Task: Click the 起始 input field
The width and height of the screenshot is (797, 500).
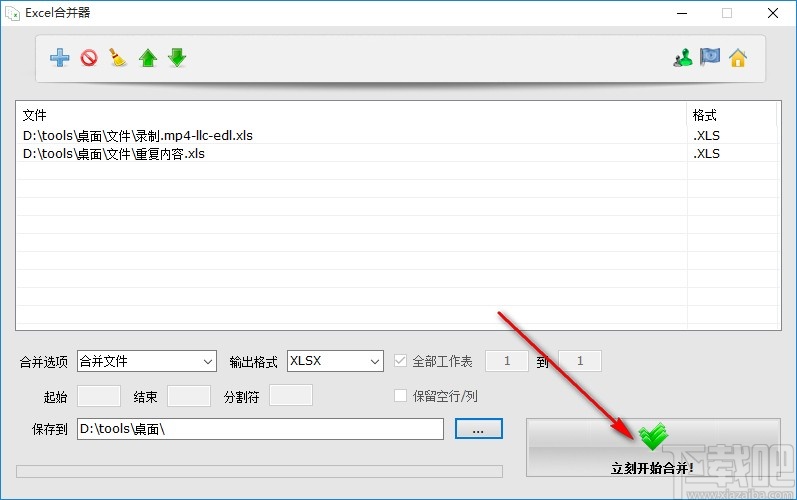Action: pos(99,396)
